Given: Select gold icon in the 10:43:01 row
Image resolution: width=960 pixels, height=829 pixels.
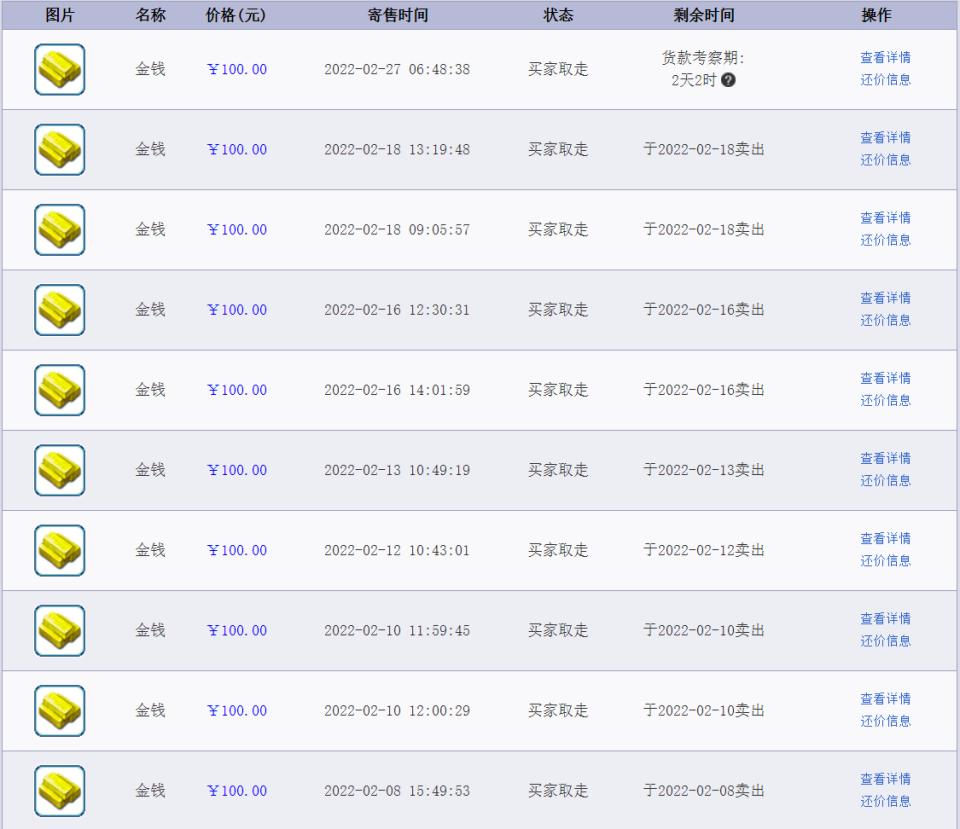Looking at the screenshot, I should point(60,551).
